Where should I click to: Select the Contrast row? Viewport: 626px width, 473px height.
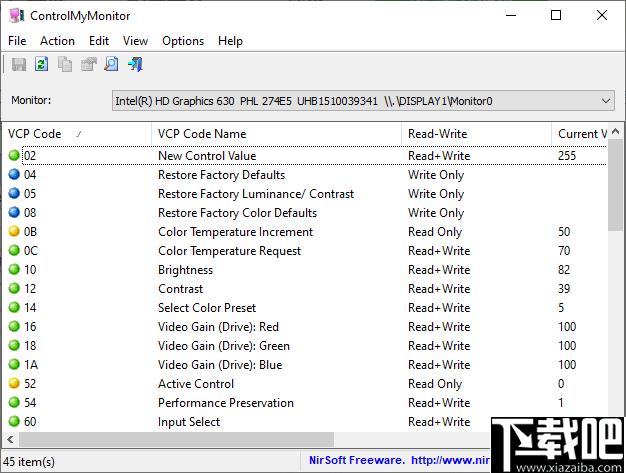[305, 288]
